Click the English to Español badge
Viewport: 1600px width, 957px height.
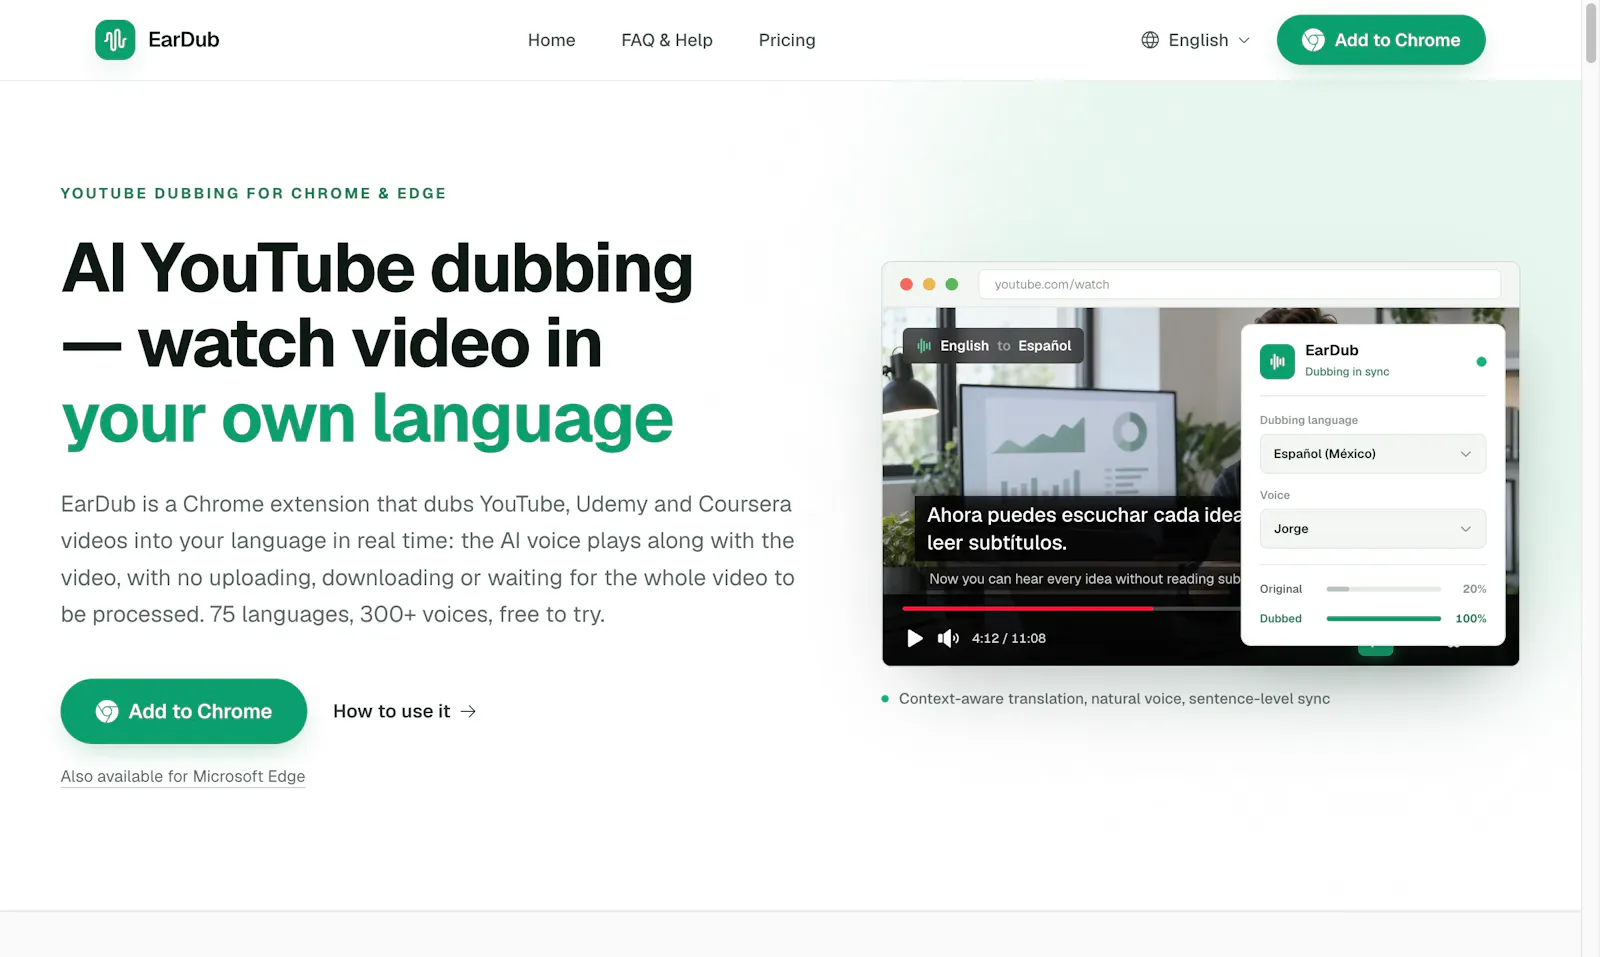pyautogui.click(x=993, y=346)
